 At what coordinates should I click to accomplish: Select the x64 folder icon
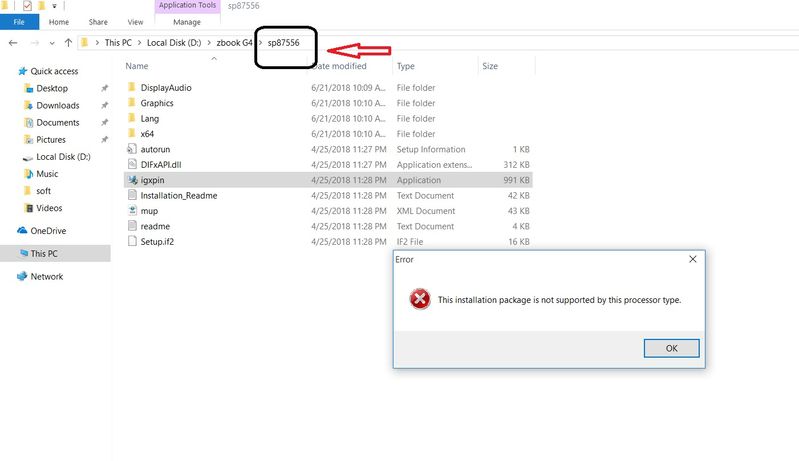[x=131, y=133]
